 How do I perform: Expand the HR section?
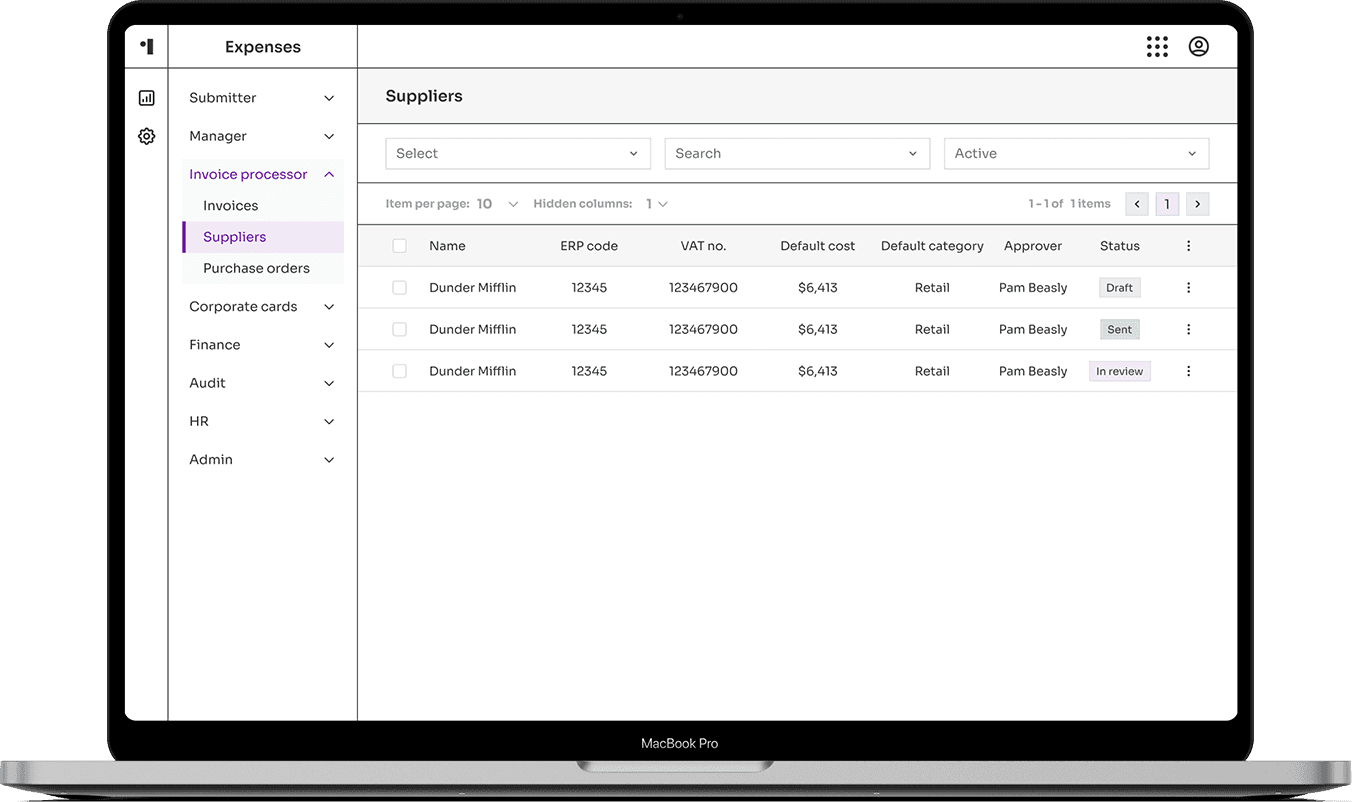coord(263,422)
